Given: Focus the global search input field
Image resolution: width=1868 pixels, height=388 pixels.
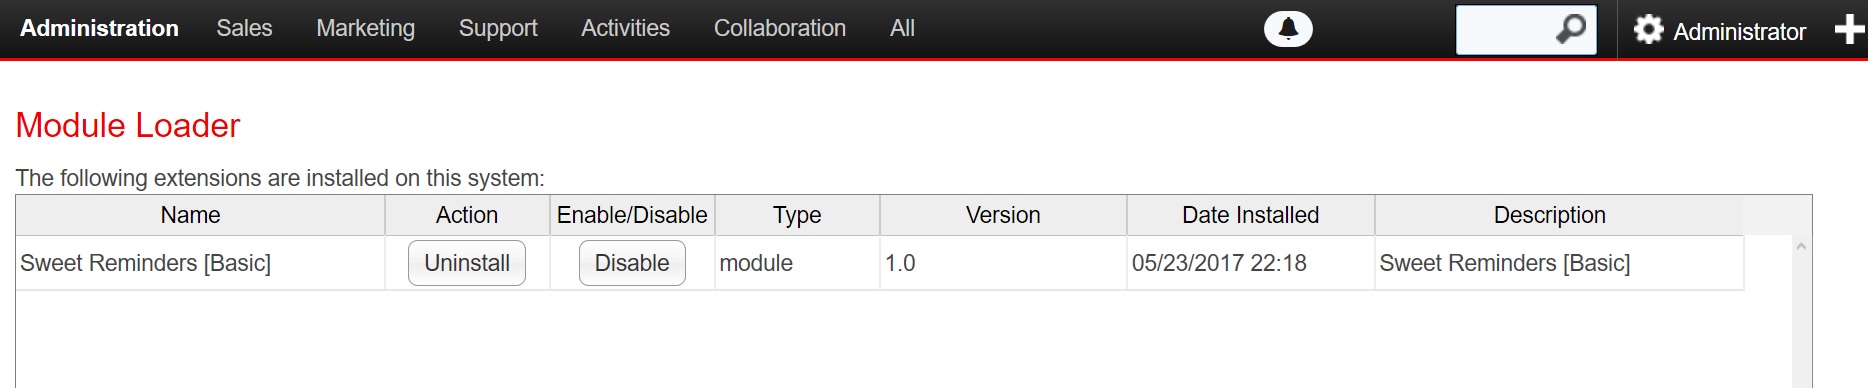Looking at the screenshot, I should click(1504, 29).
